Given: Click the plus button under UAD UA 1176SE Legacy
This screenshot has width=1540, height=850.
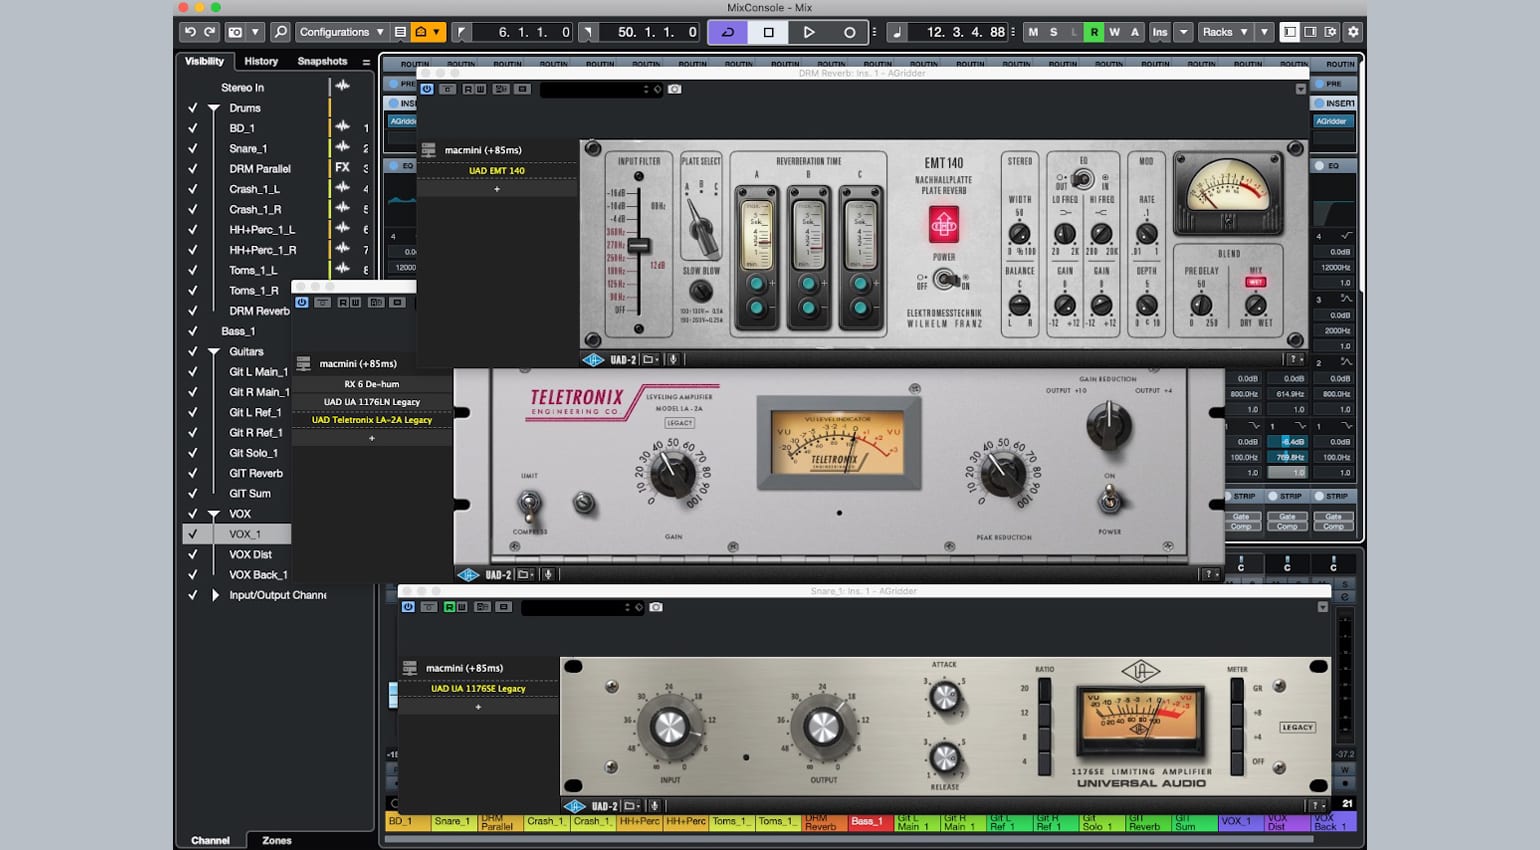Looking at the screenshot, I should [x=478, y=707].
